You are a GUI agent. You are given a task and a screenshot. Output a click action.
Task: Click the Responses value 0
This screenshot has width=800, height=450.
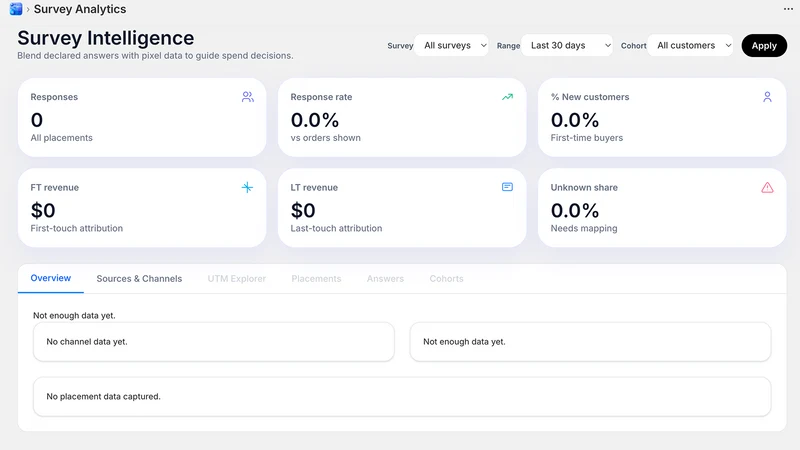pos(37,120)
